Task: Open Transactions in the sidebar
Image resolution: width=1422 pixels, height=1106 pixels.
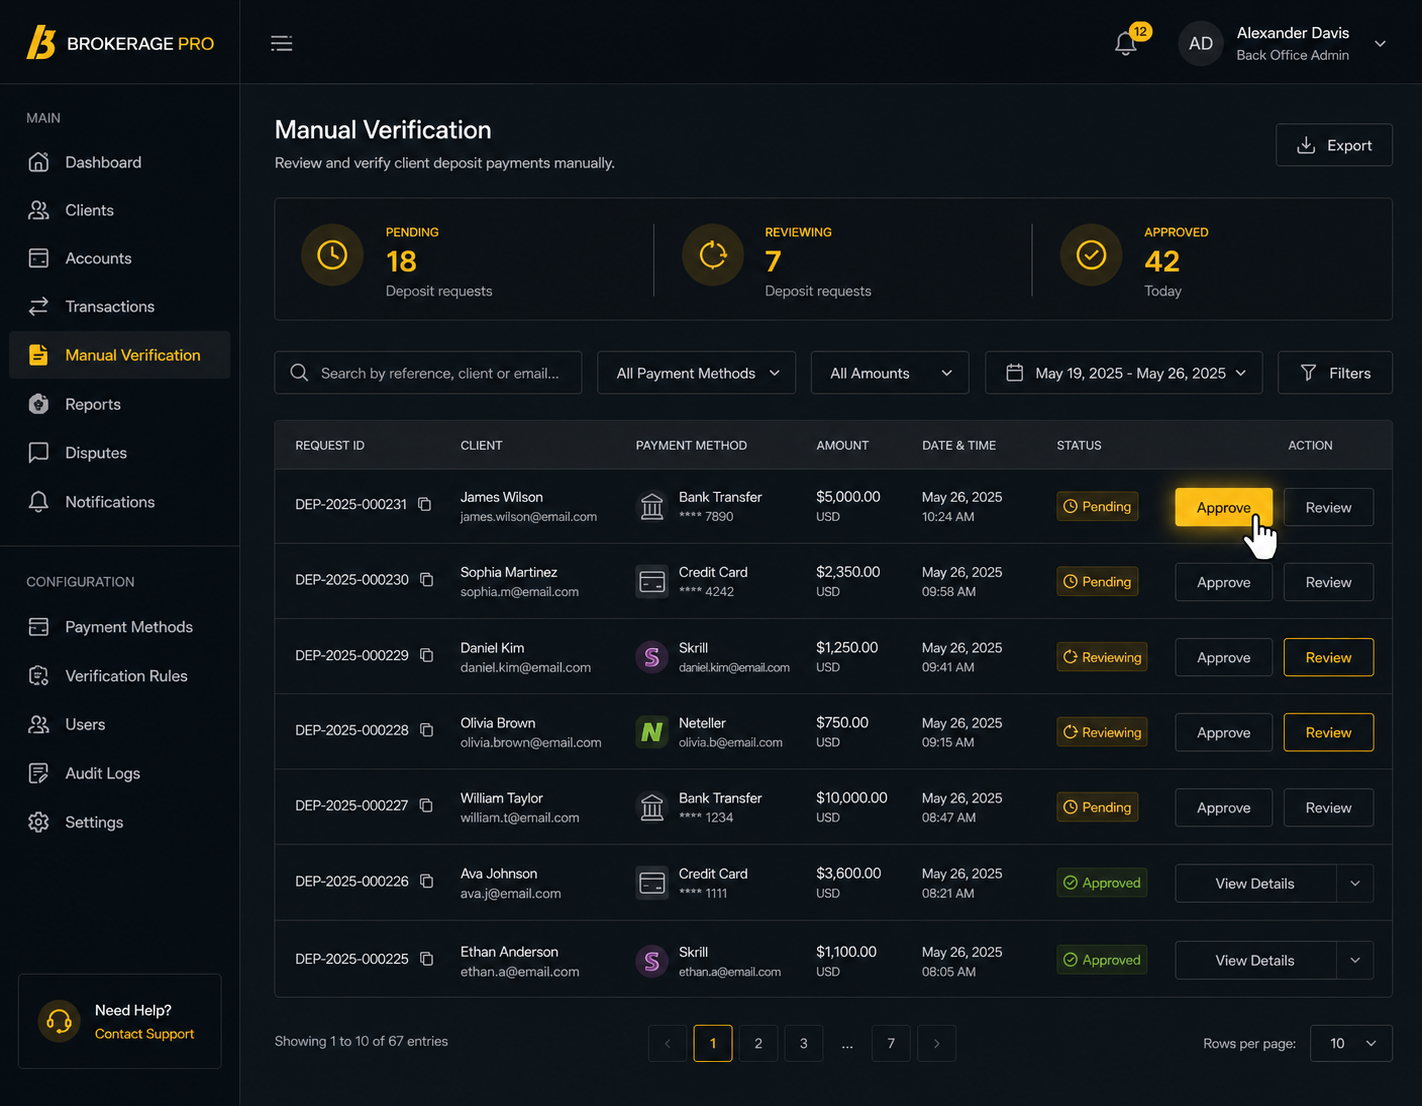Action: (x=120, y=306)
